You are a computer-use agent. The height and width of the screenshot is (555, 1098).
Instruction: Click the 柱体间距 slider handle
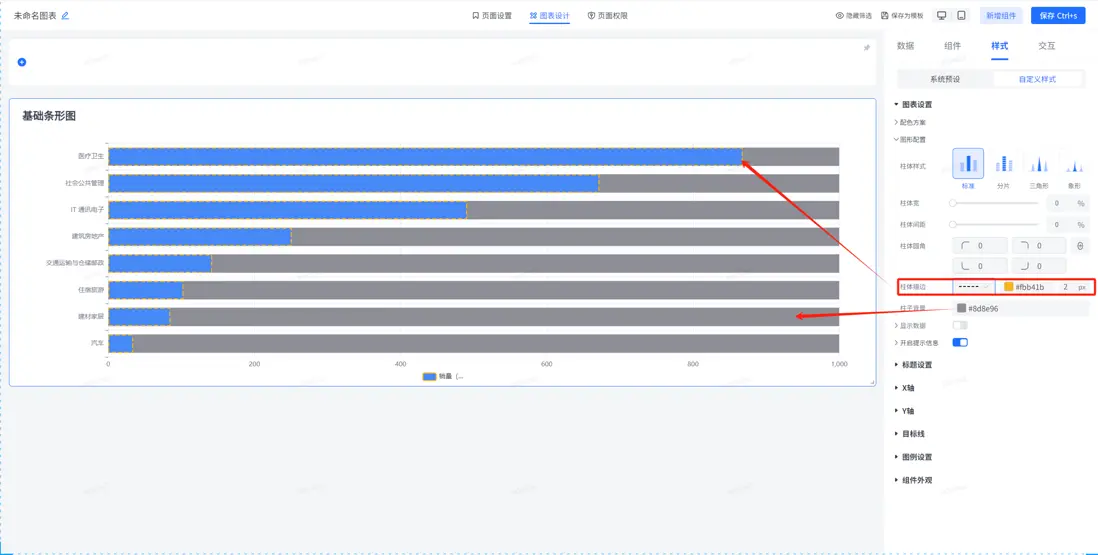point(952,225)
